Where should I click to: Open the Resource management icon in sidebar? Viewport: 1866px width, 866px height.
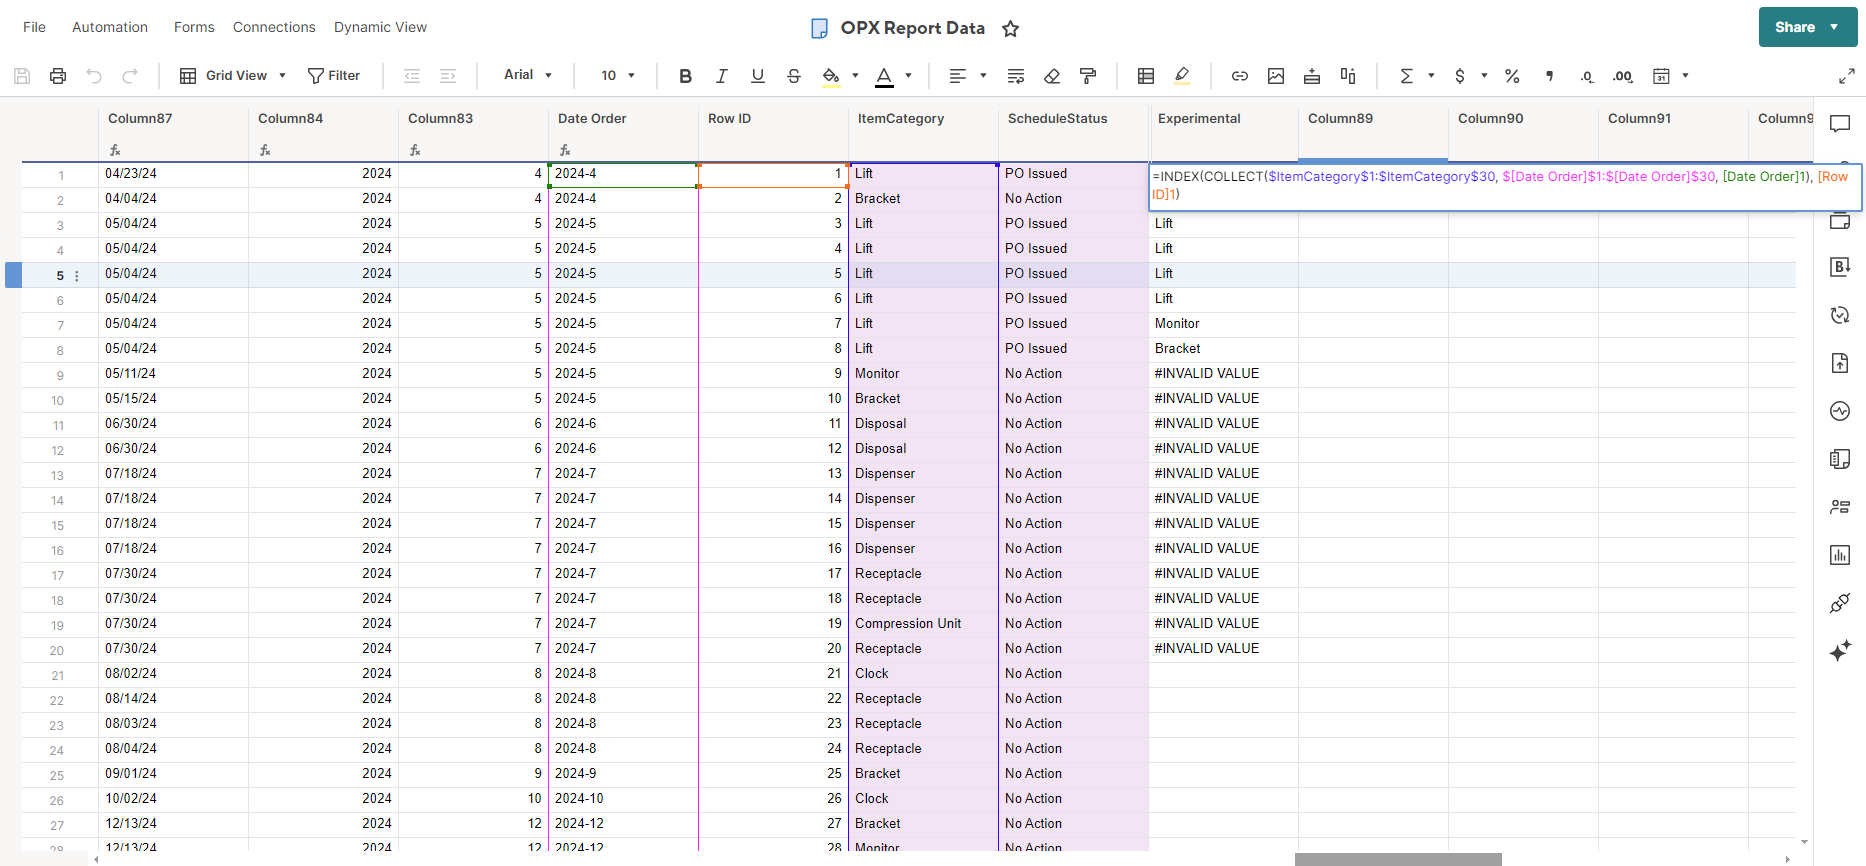(1840, 507)
